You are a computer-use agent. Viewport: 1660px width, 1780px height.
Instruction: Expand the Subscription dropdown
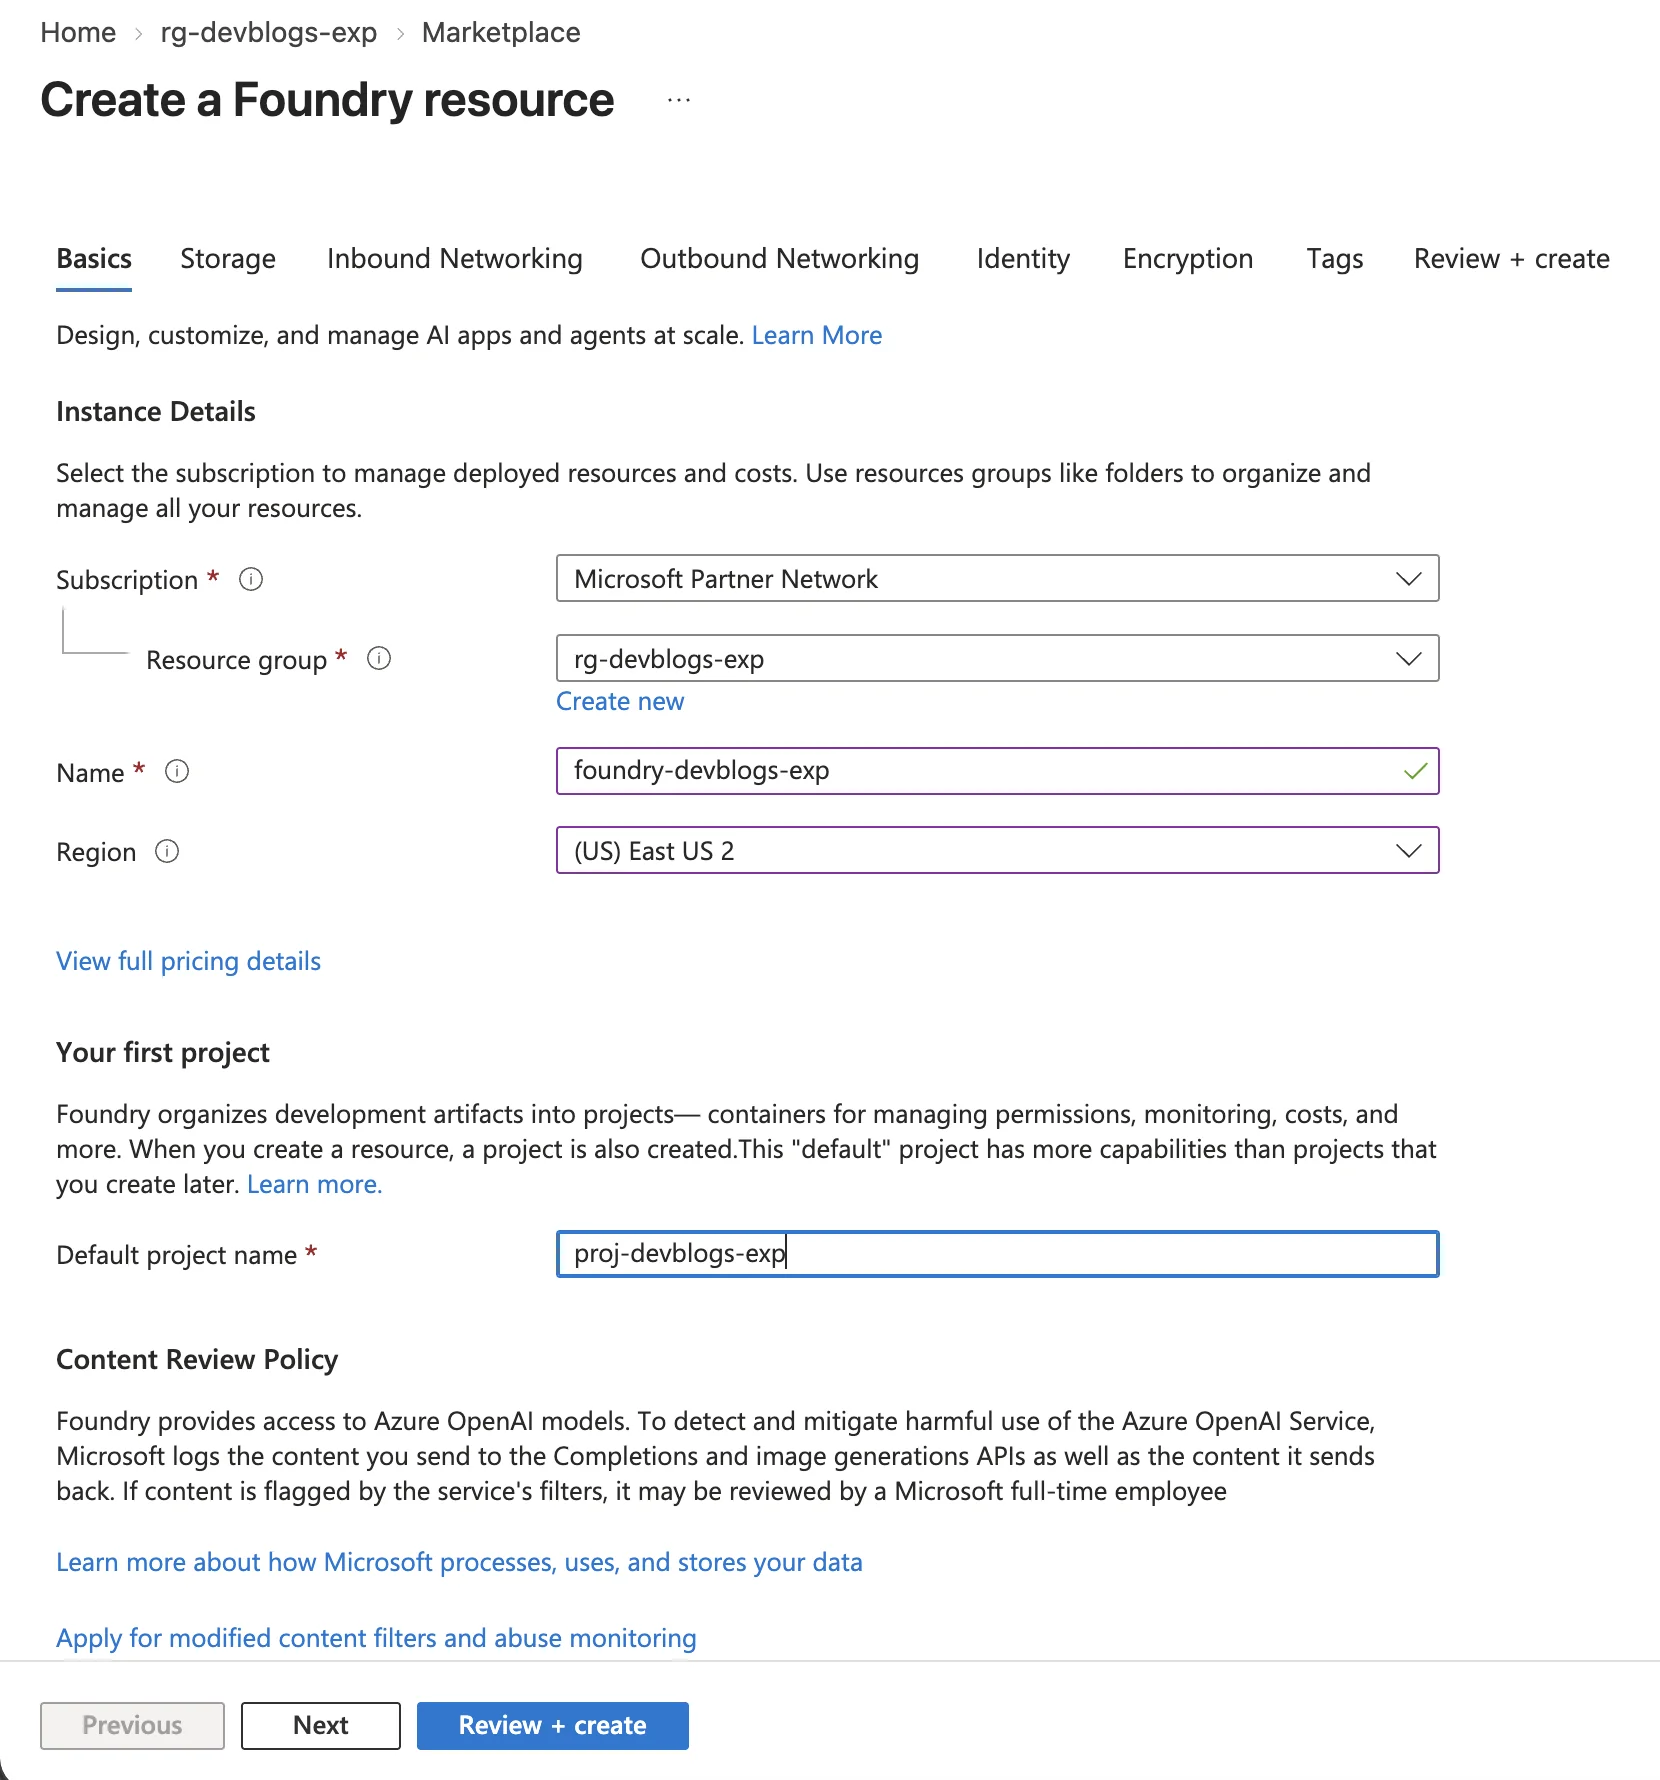click(997, 578)
